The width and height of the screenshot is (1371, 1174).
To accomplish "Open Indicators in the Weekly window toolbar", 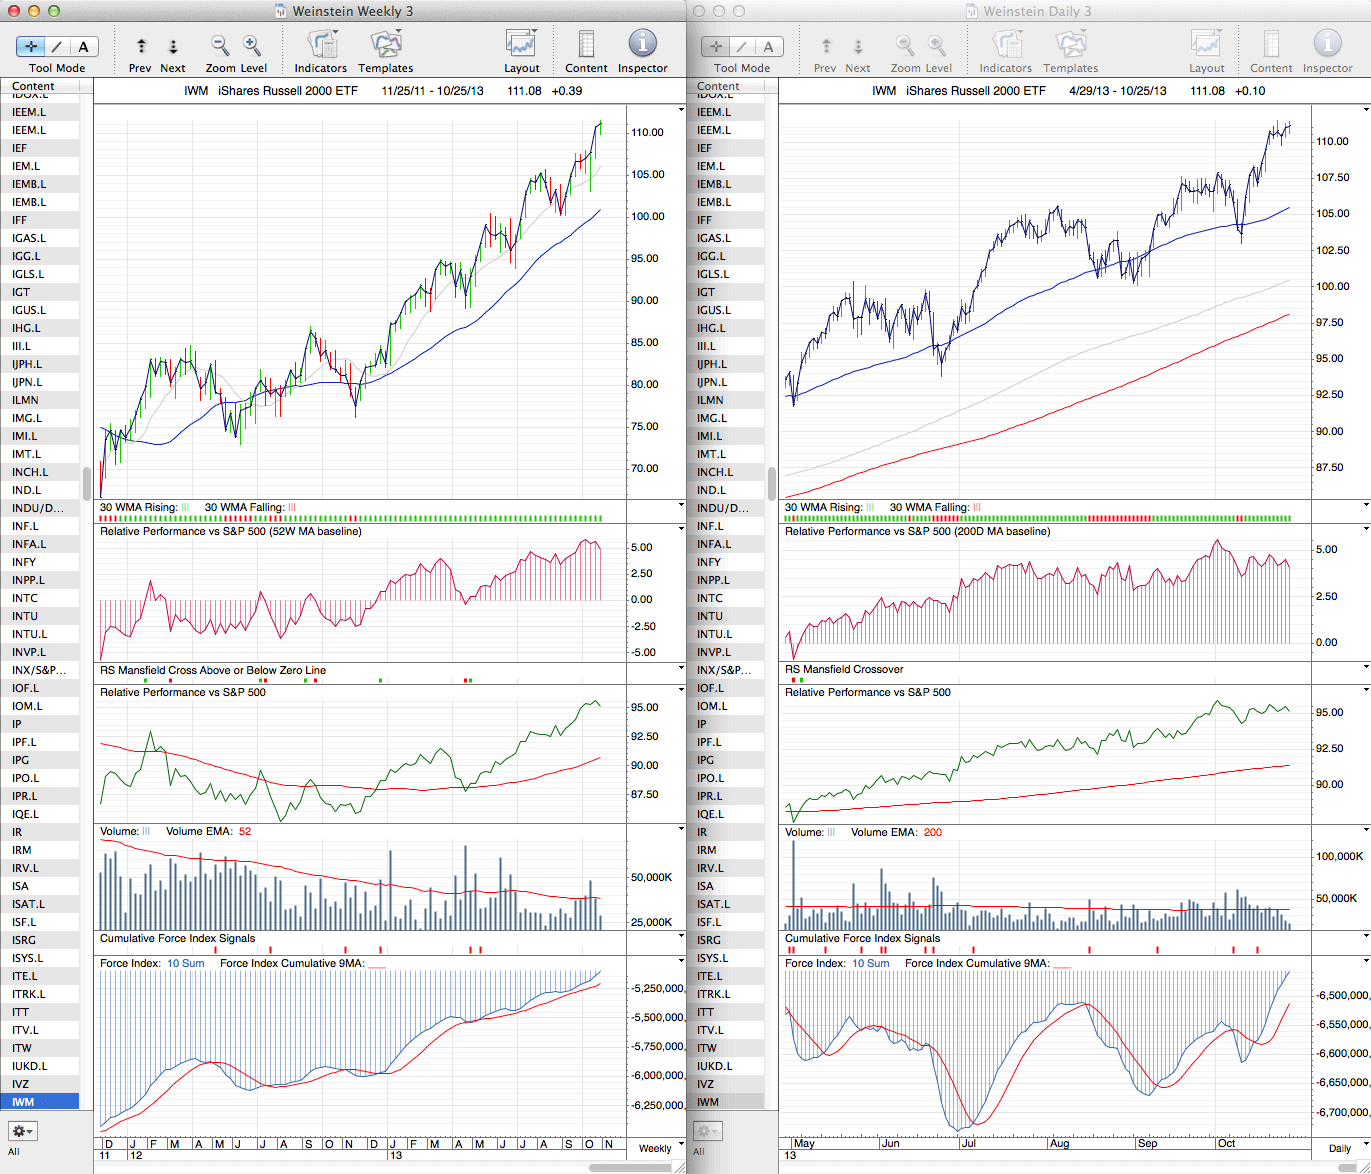I will click(321, 46).
